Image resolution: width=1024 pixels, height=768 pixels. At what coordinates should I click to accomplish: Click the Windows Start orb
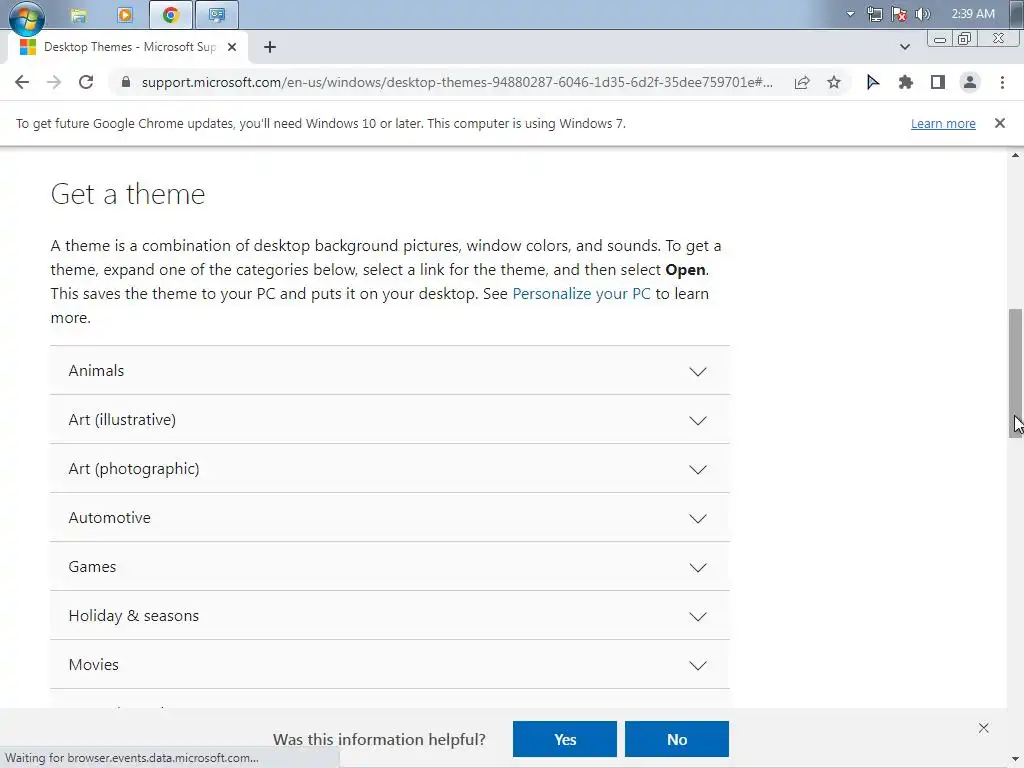(26, 16)
